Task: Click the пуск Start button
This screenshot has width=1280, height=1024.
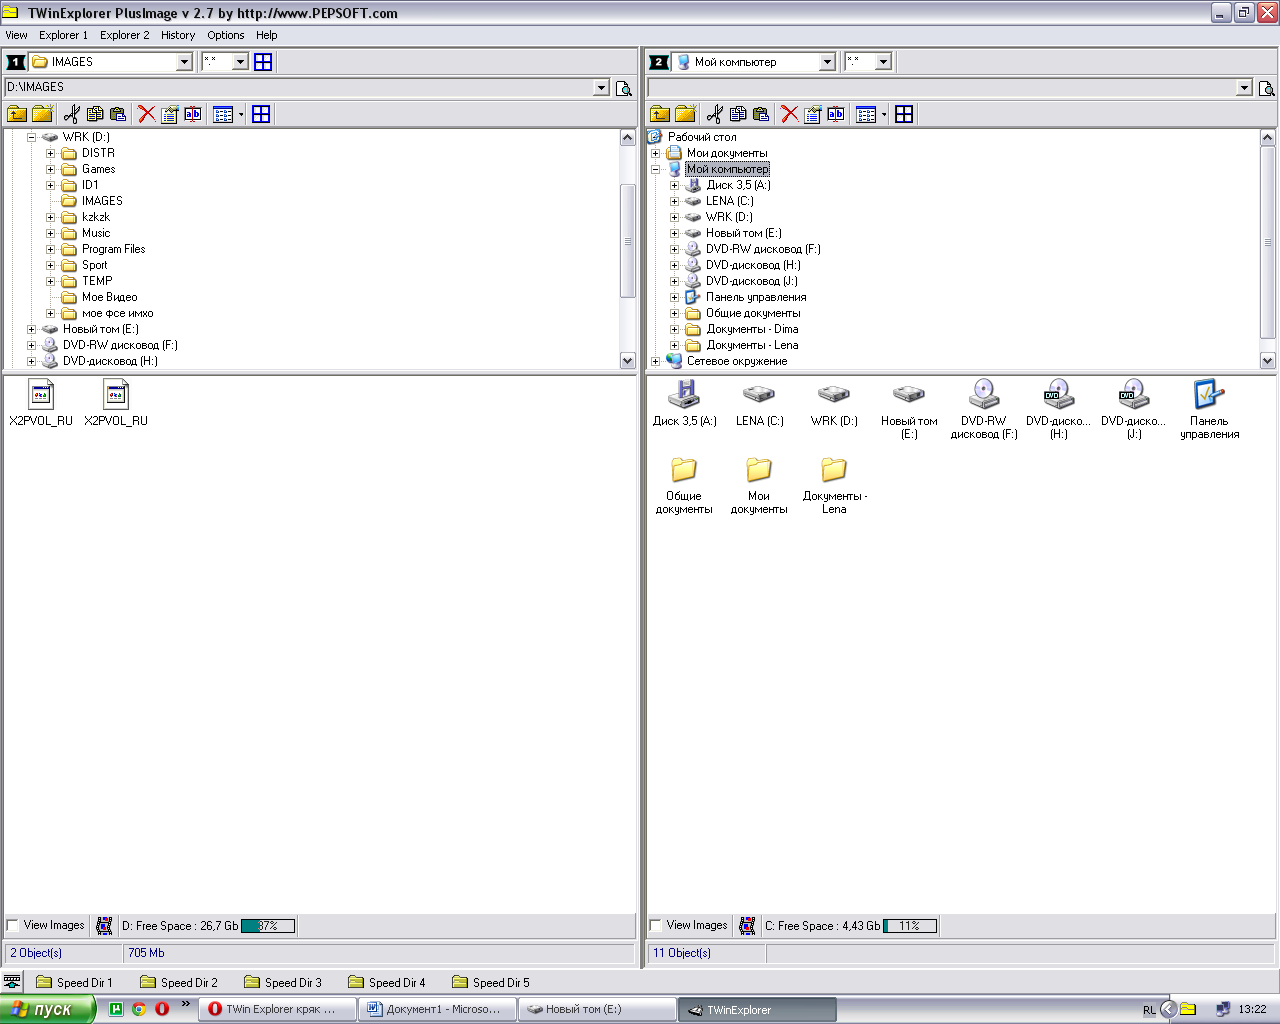Action: pos(47,1009)
